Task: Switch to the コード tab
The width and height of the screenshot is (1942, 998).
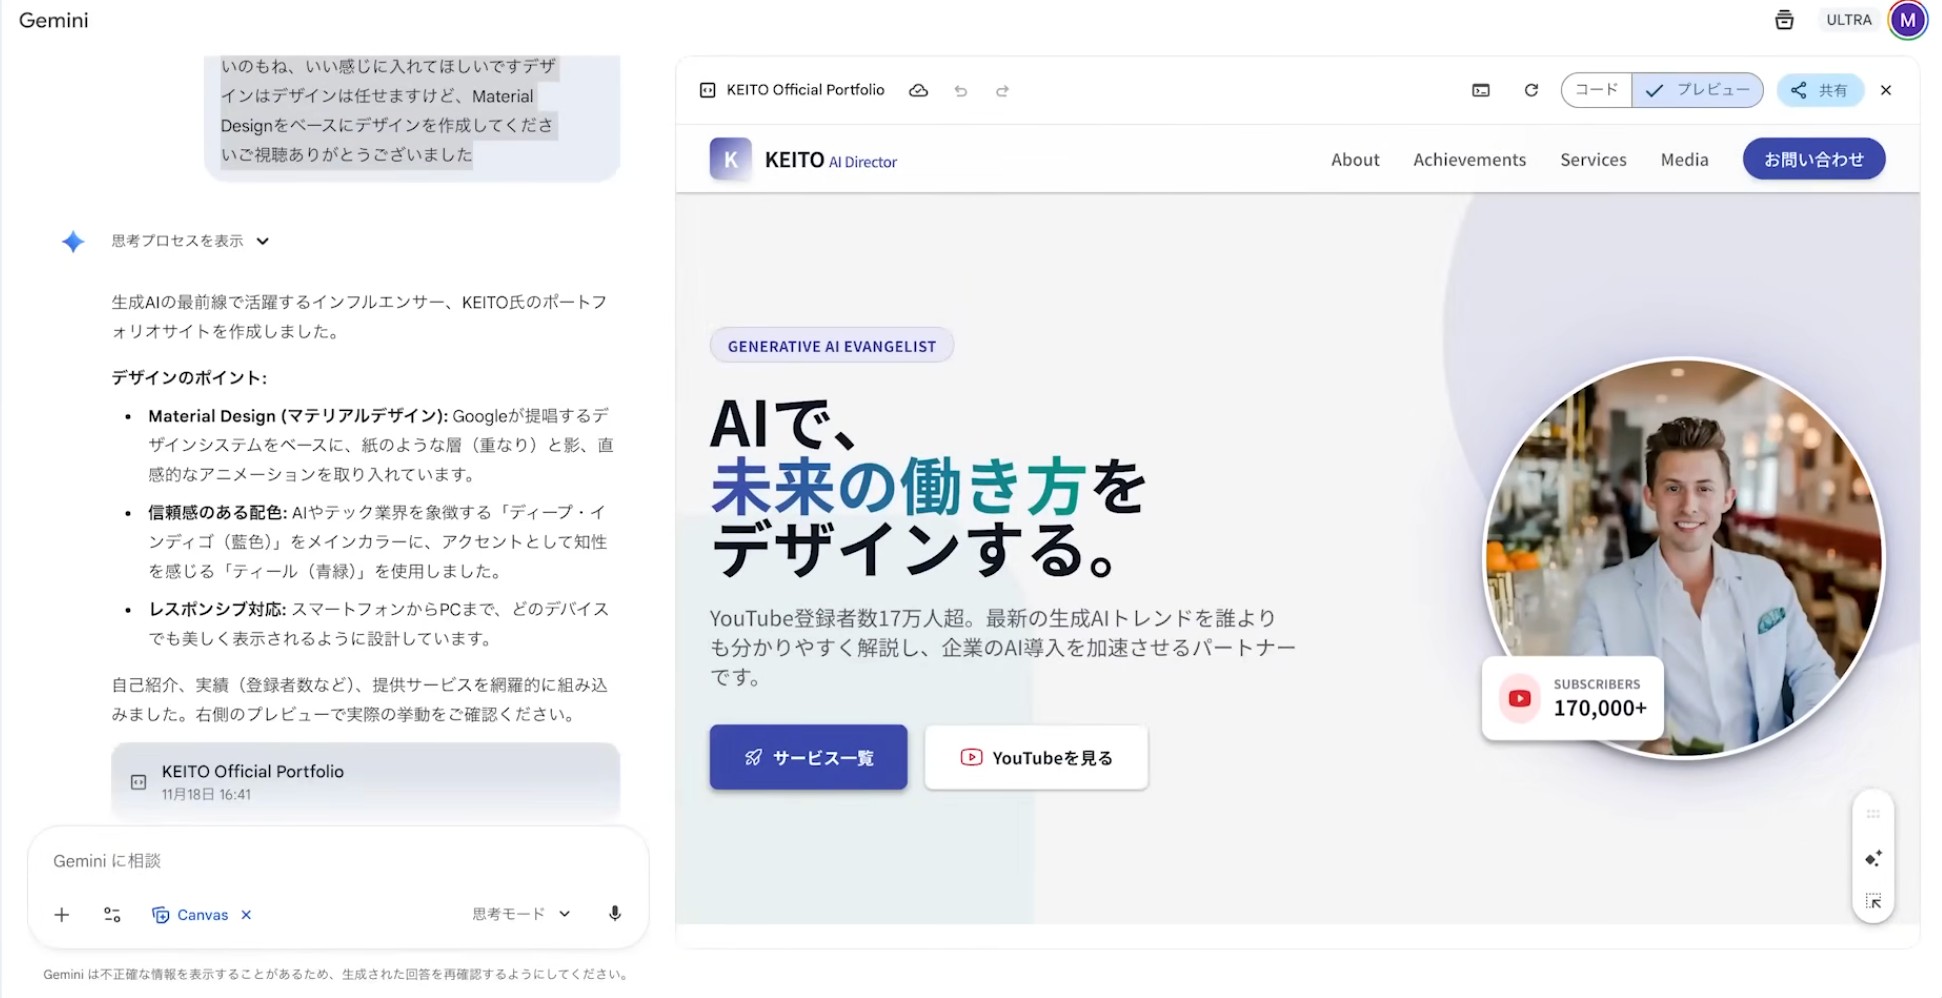Action: point(1596,90)
